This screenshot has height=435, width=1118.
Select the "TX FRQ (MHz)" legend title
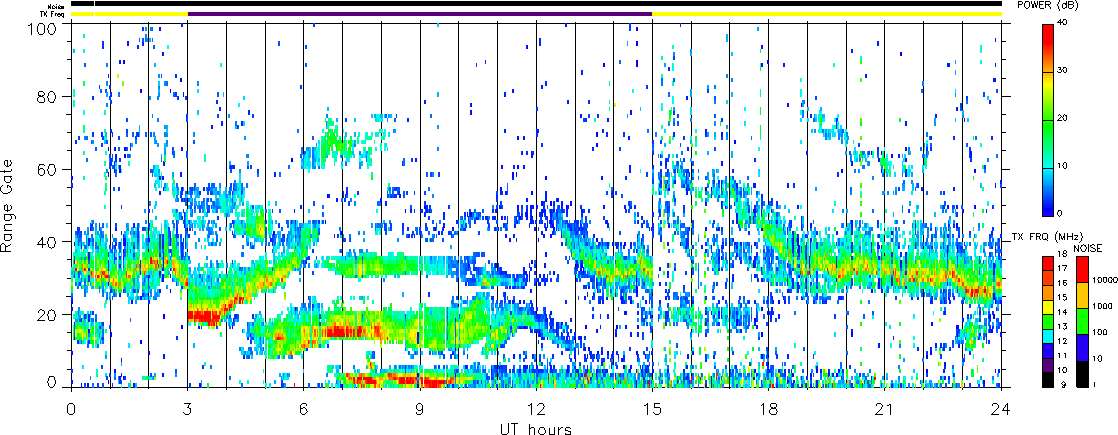click(1045, 236)
